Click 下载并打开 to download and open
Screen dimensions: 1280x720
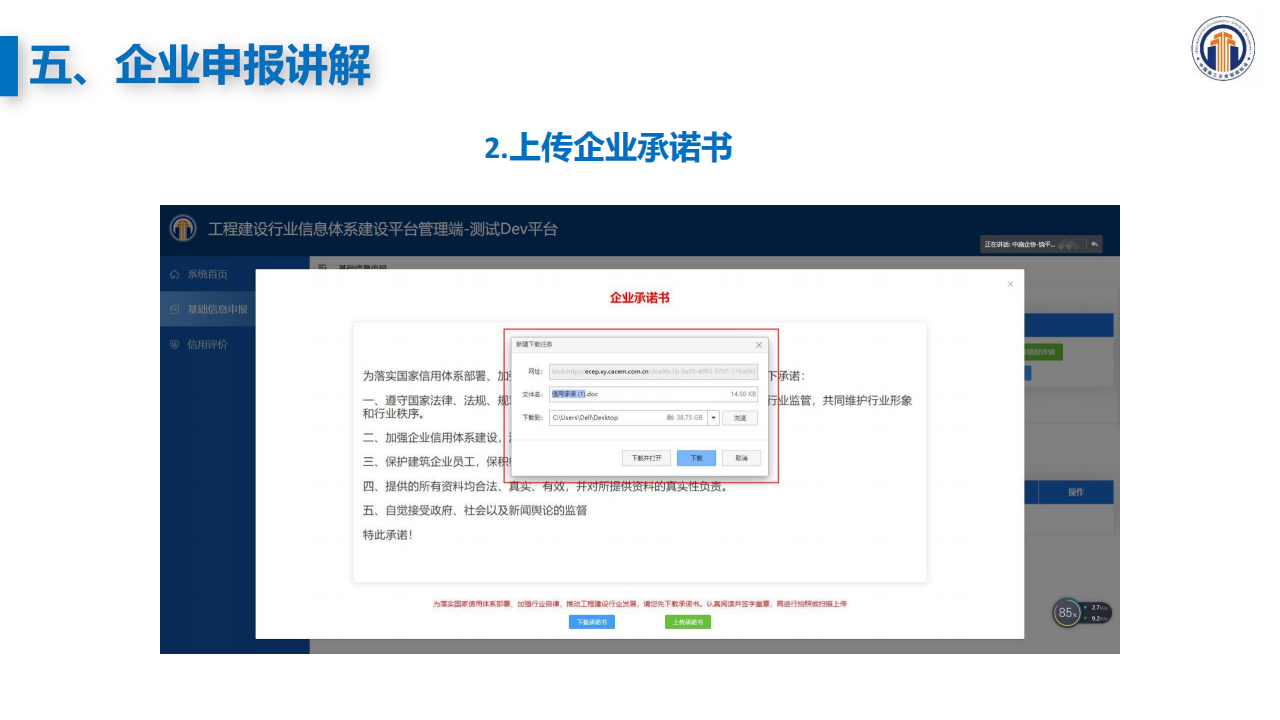pos(646,458)
